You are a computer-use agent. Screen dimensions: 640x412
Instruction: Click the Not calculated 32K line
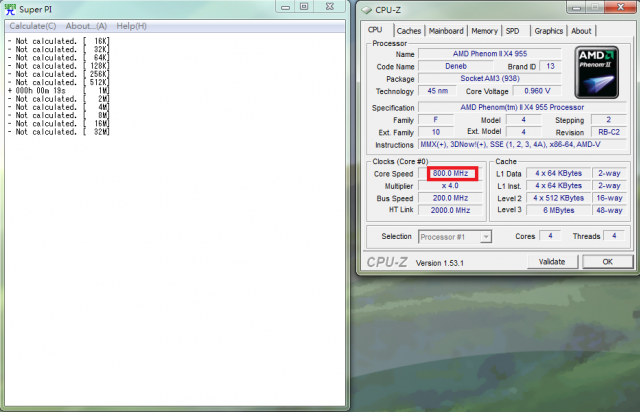[x=58, y=49]
